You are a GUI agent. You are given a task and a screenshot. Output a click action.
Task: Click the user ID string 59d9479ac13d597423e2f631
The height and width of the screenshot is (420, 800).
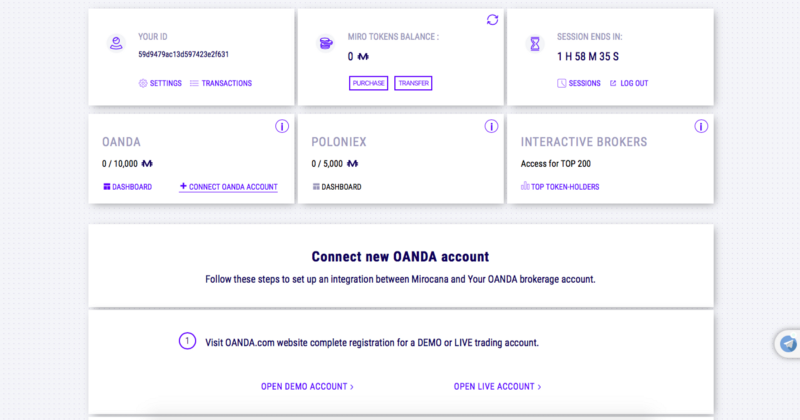point(184,54)
